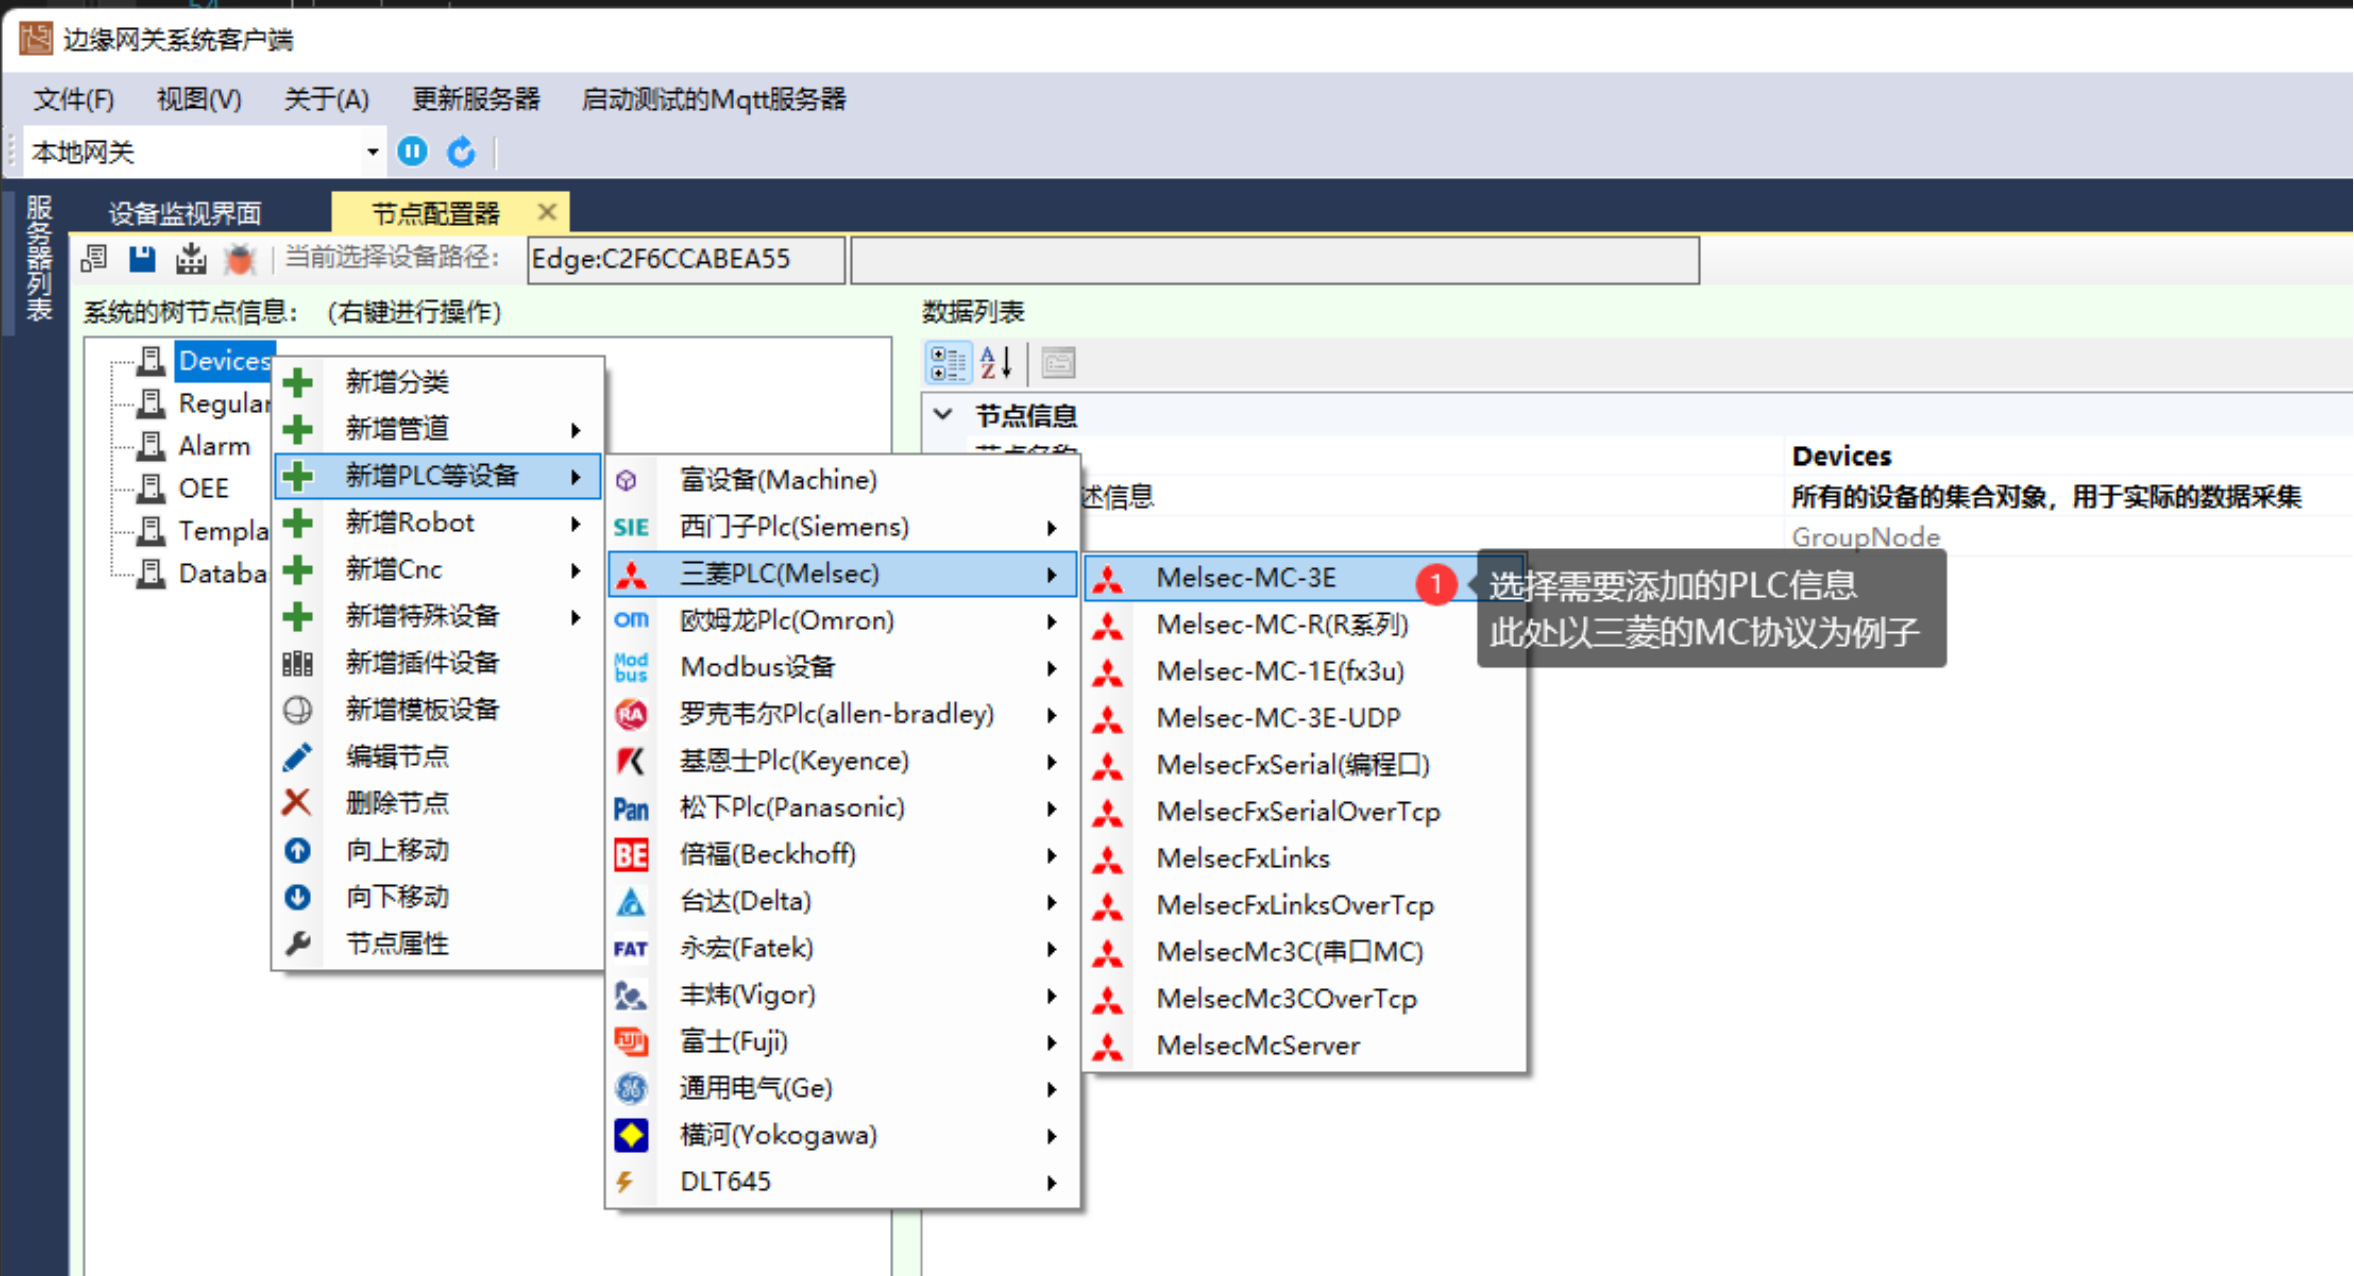Select Melsec-MC-3E from submenu
This screenshot has width=2354, height=1276.
click(1245, 577)
